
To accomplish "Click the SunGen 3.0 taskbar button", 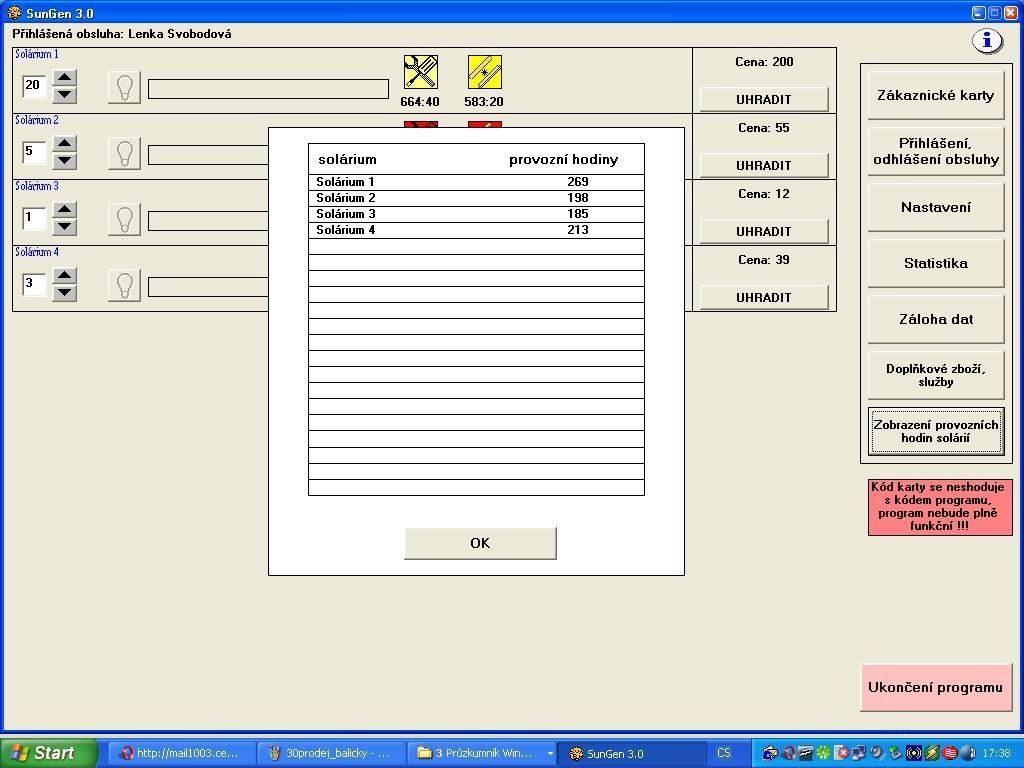I will 632,753.
